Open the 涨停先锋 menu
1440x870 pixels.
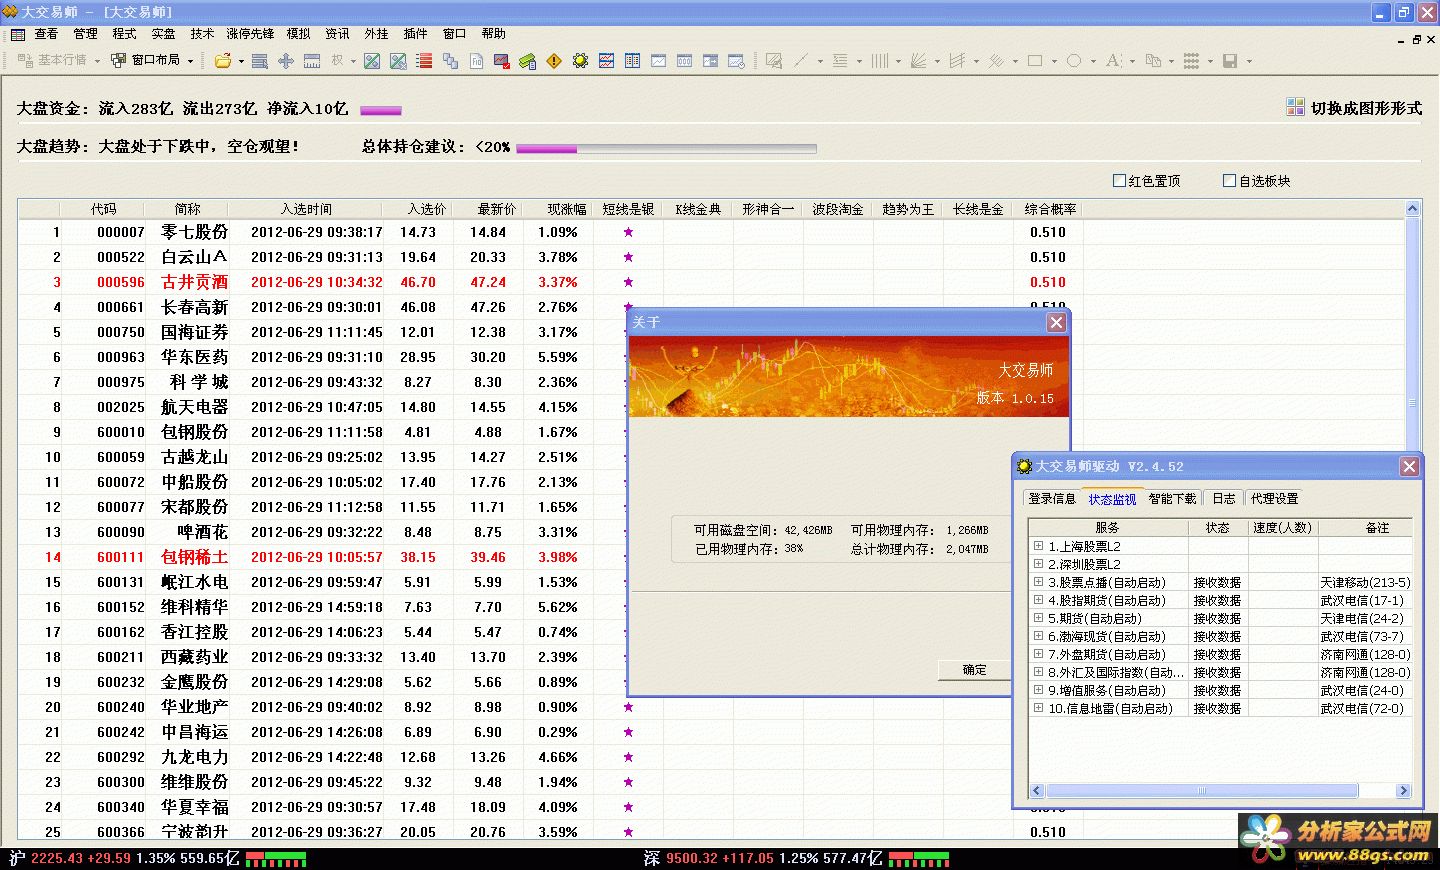(x=250, y=34)
